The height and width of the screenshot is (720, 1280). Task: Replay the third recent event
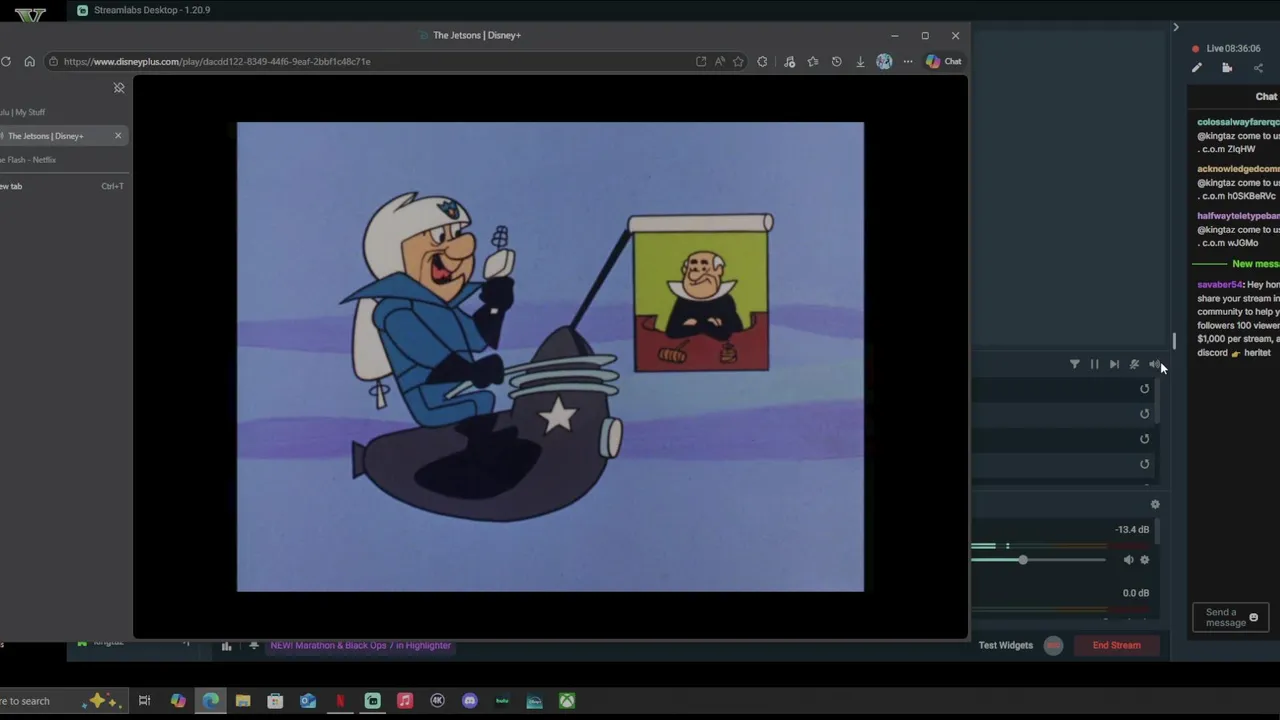coord(1145,439)
